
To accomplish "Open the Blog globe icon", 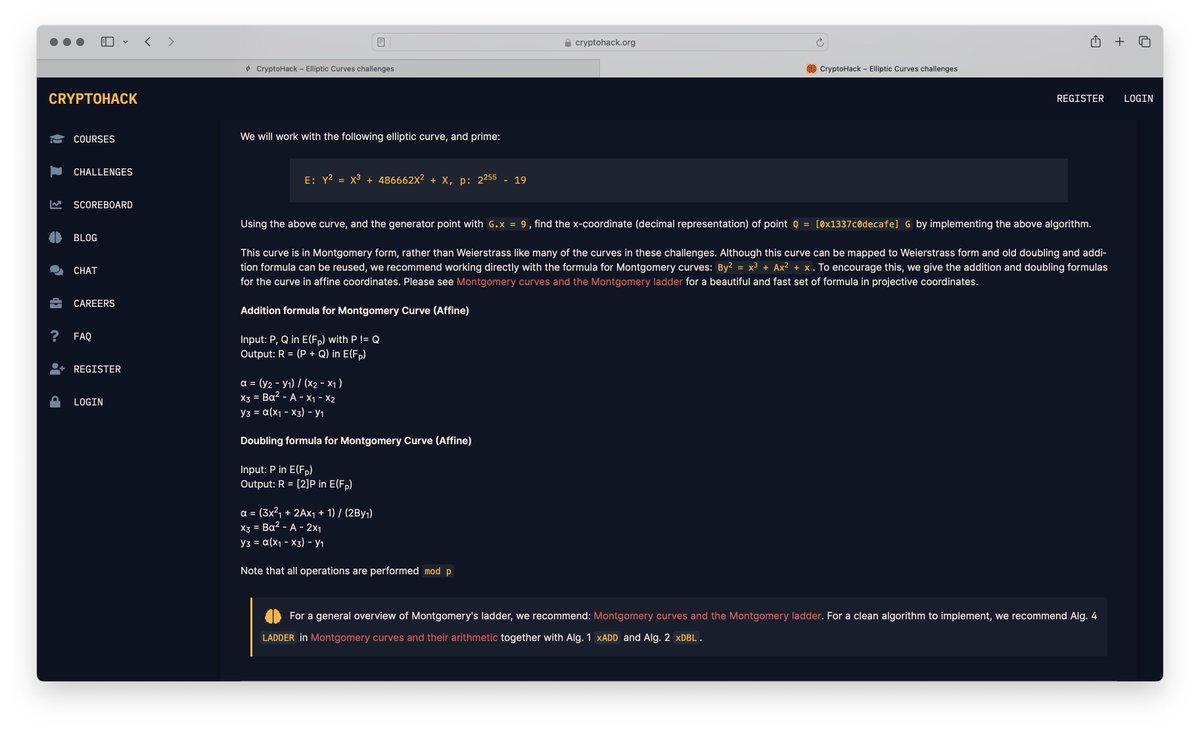I will click(x=58, y=237).
